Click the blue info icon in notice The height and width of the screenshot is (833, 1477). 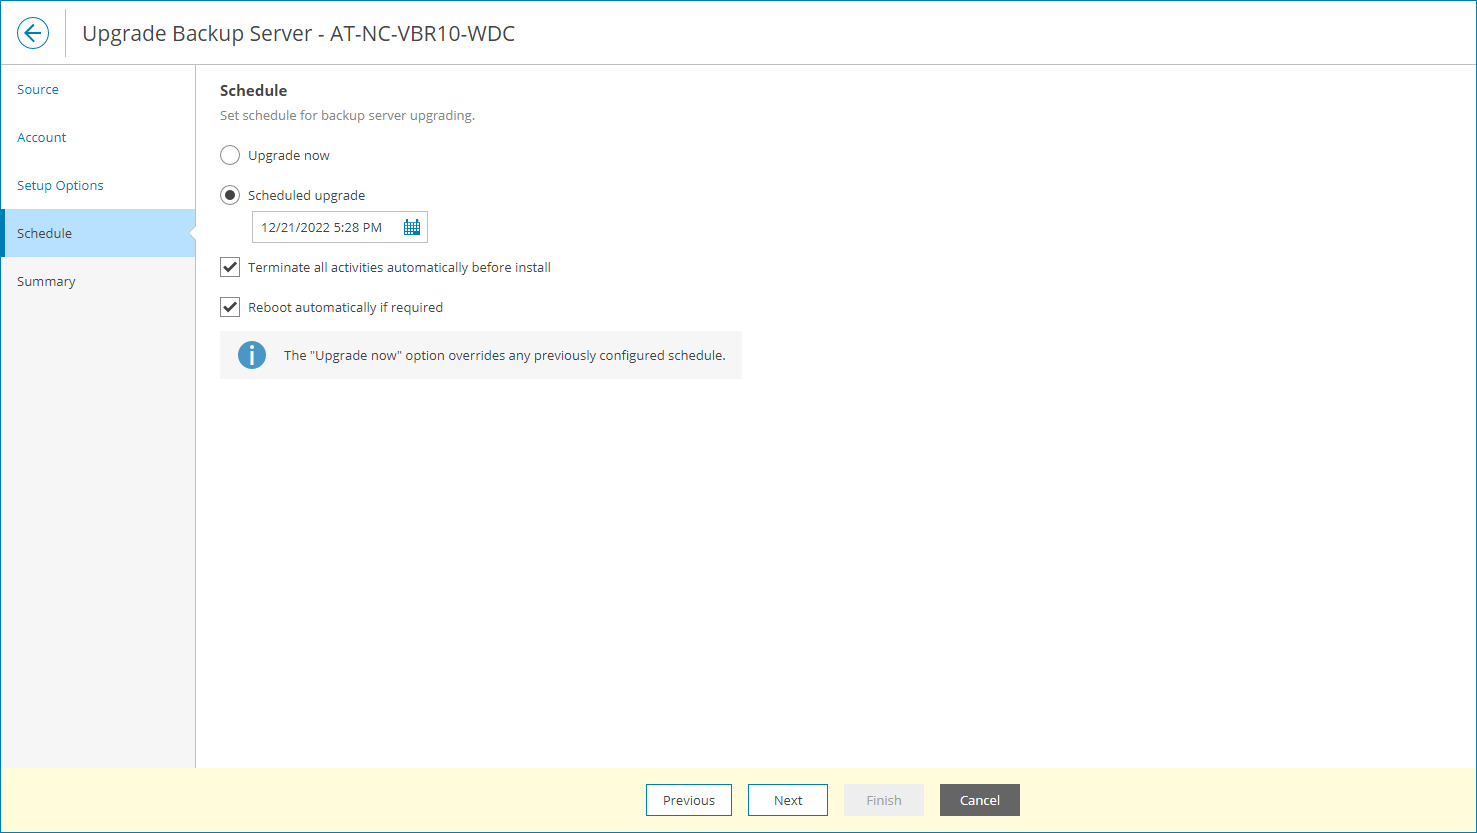[x=251, y=355]
